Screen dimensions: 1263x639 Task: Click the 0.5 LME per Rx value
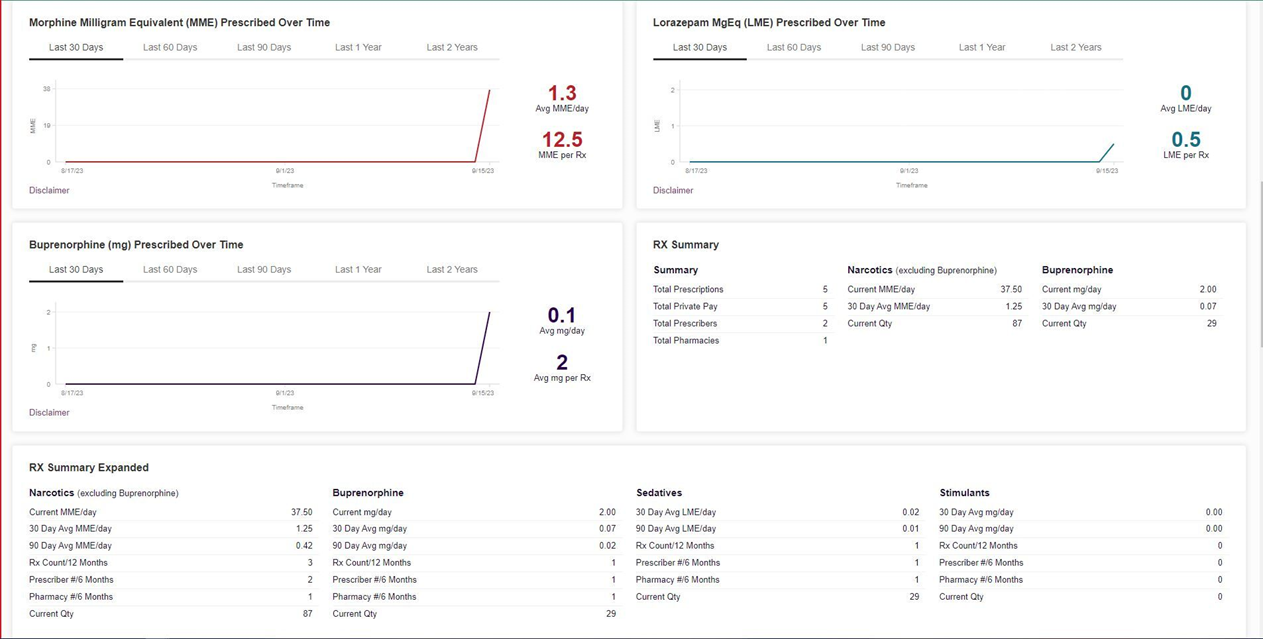pos(1186,139)
